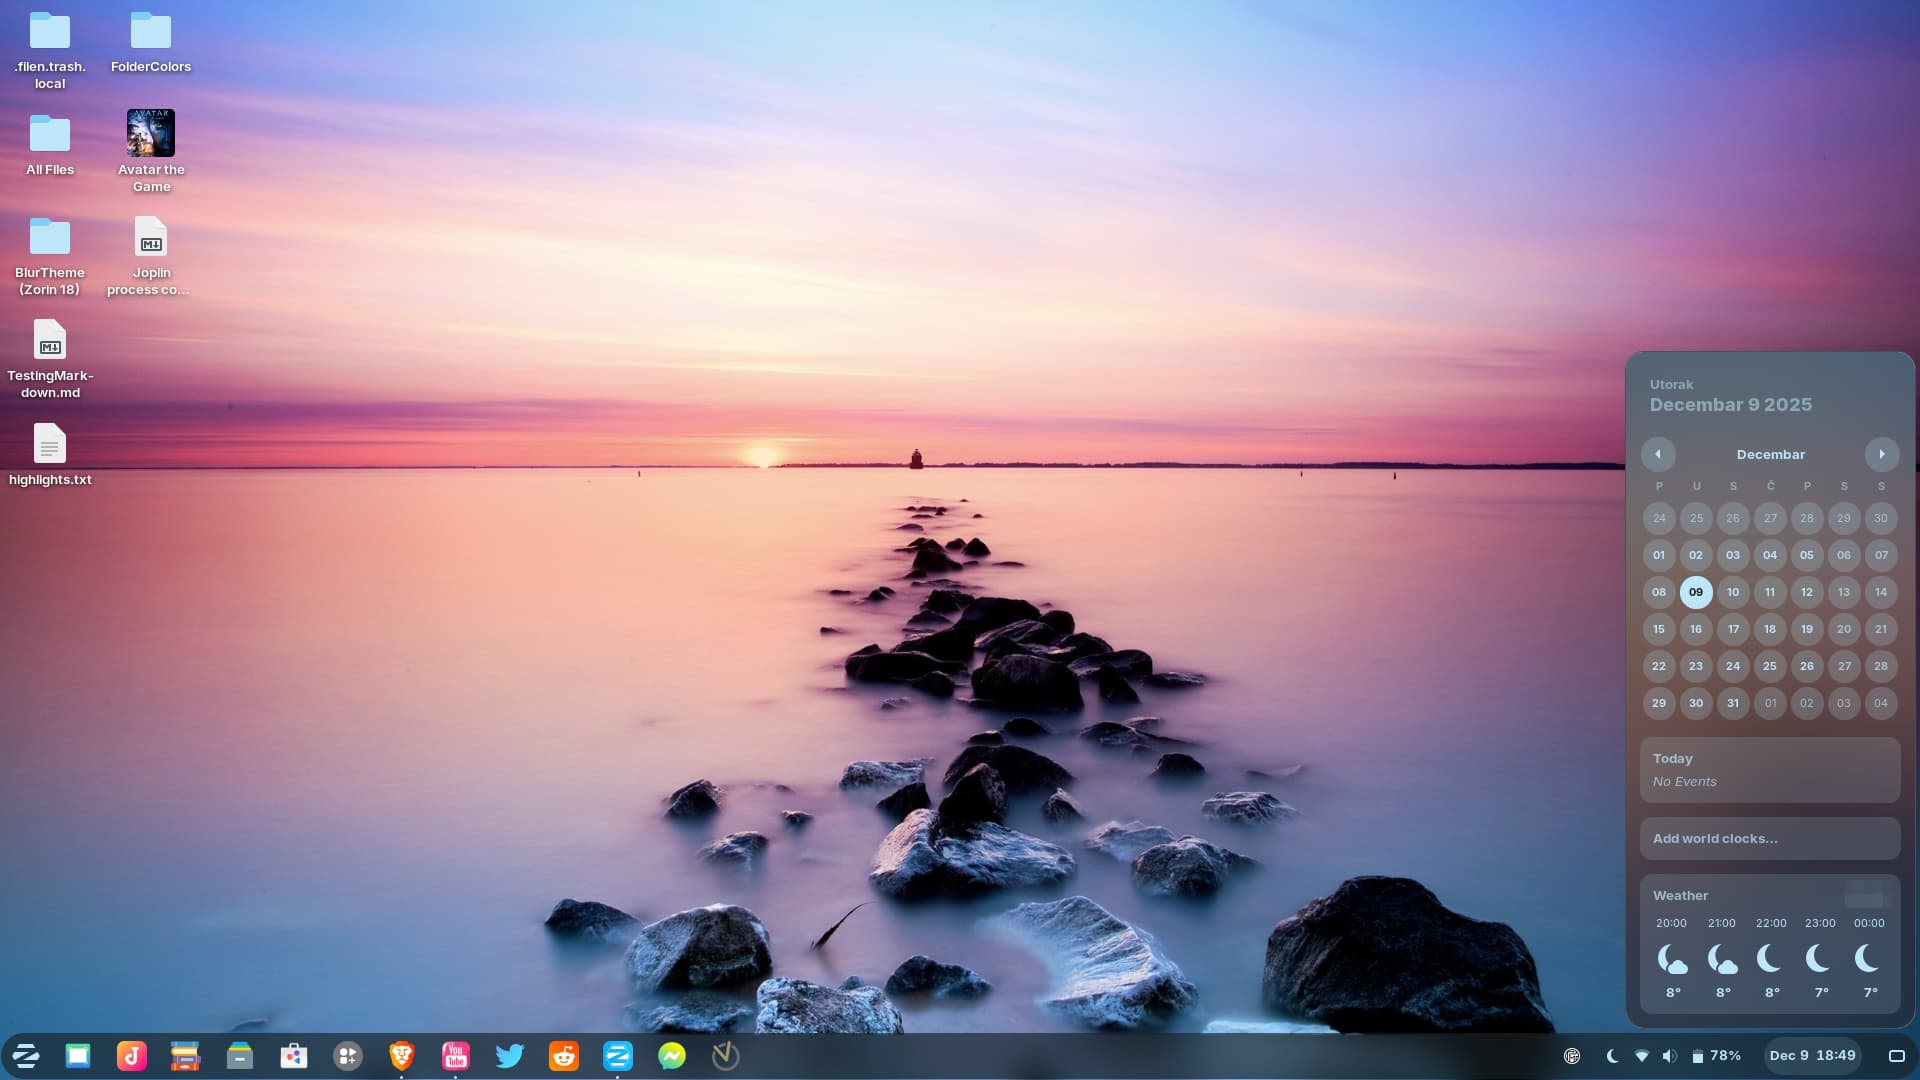
Task: Open the Twitter taskbar icon
Action: [510, 1056]
